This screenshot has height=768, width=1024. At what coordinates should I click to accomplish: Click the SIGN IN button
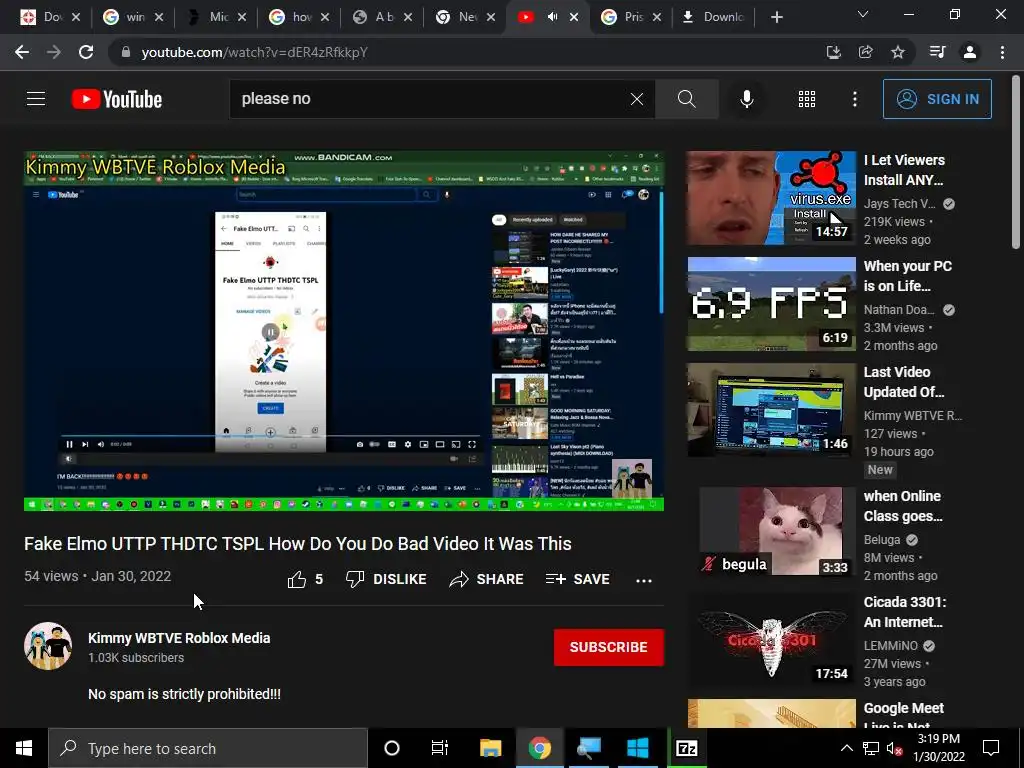(x=937, y=99)
